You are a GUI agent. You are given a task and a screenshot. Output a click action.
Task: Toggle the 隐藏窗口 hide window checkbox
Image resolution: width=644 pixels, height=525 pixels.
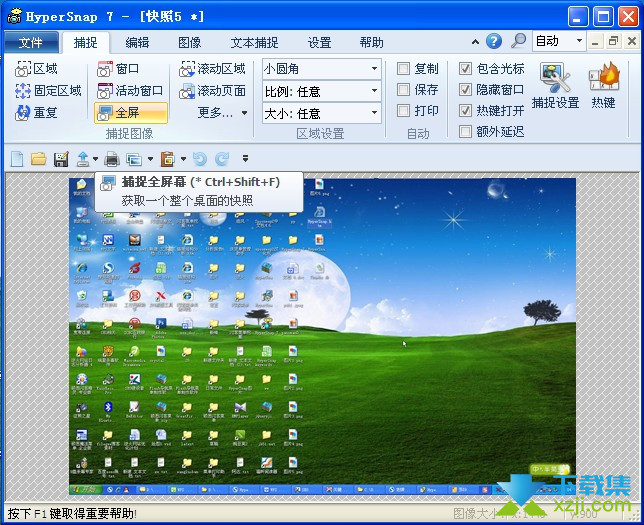[465, 89]
